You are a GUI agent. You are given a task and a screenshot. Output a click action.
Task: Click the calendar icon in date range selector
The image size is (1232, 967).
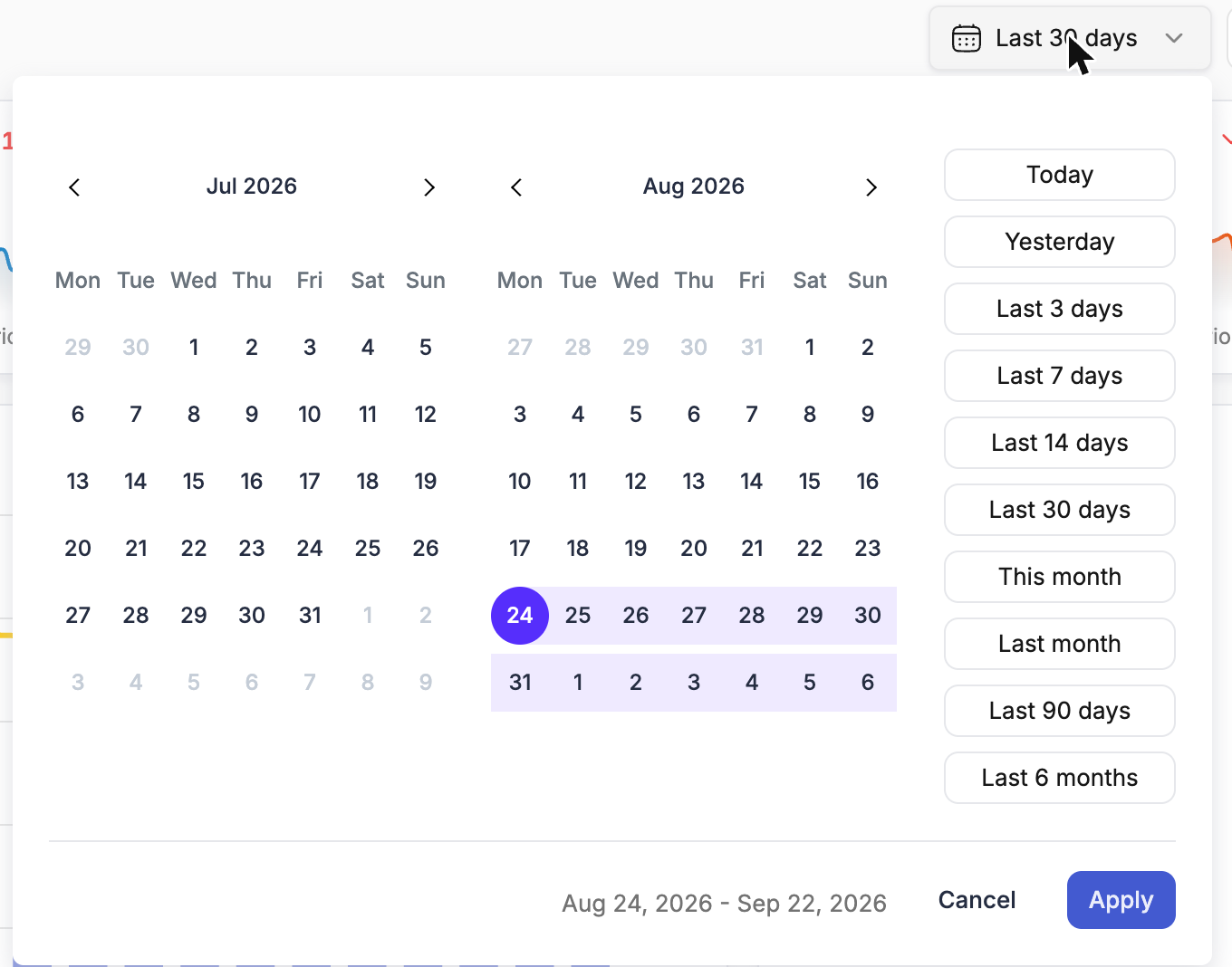[966, 39]
